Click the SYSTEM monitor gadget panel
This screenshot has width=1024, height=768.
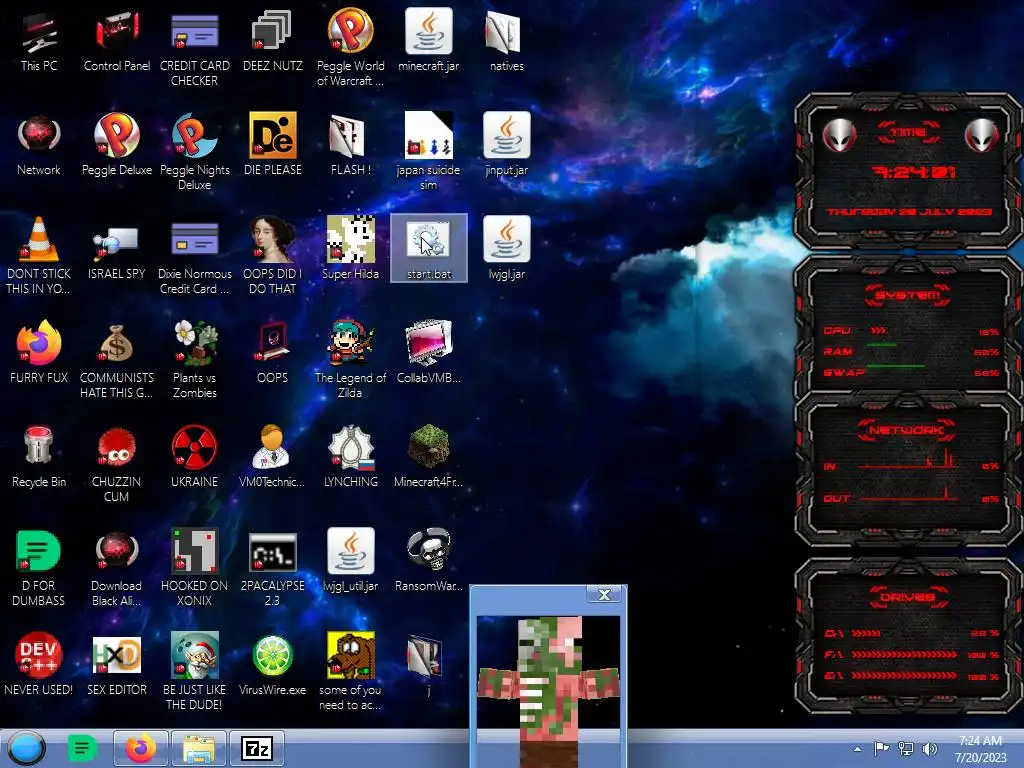point(908,327)
